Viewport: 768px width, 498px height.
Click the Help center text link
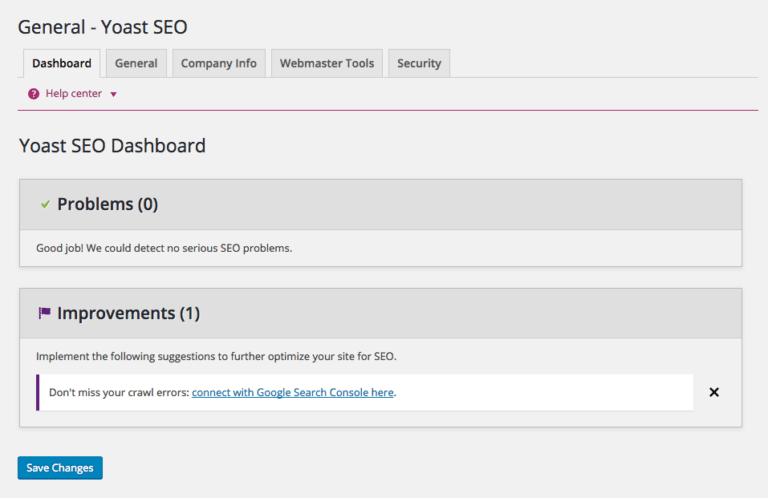click(x=73, y=94)
